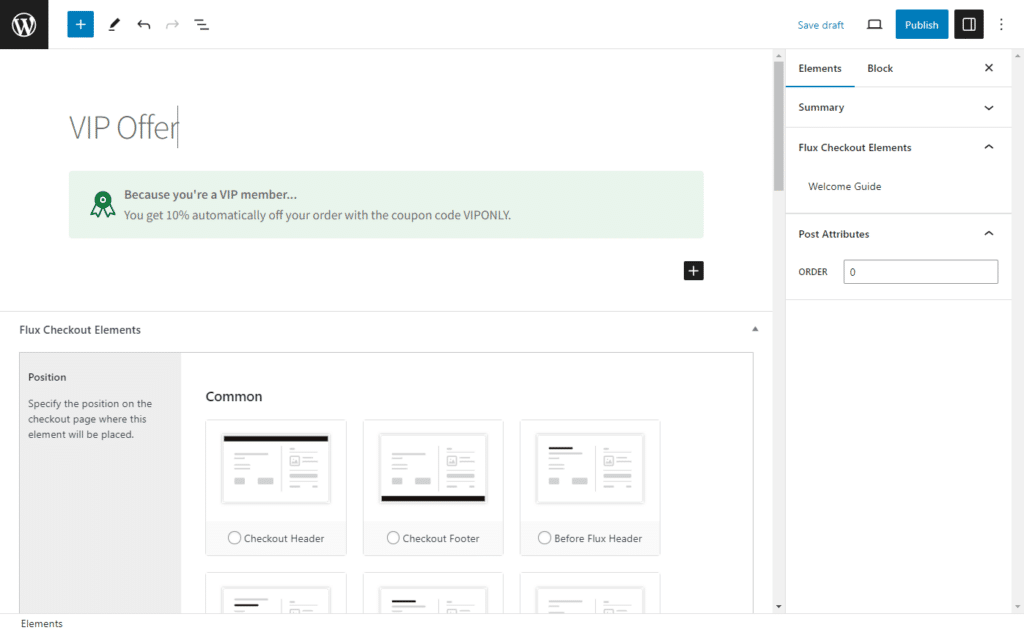Open the three-dot Options menu
The width and height of the screenshot is (1024, 633).
[1002, 25]
